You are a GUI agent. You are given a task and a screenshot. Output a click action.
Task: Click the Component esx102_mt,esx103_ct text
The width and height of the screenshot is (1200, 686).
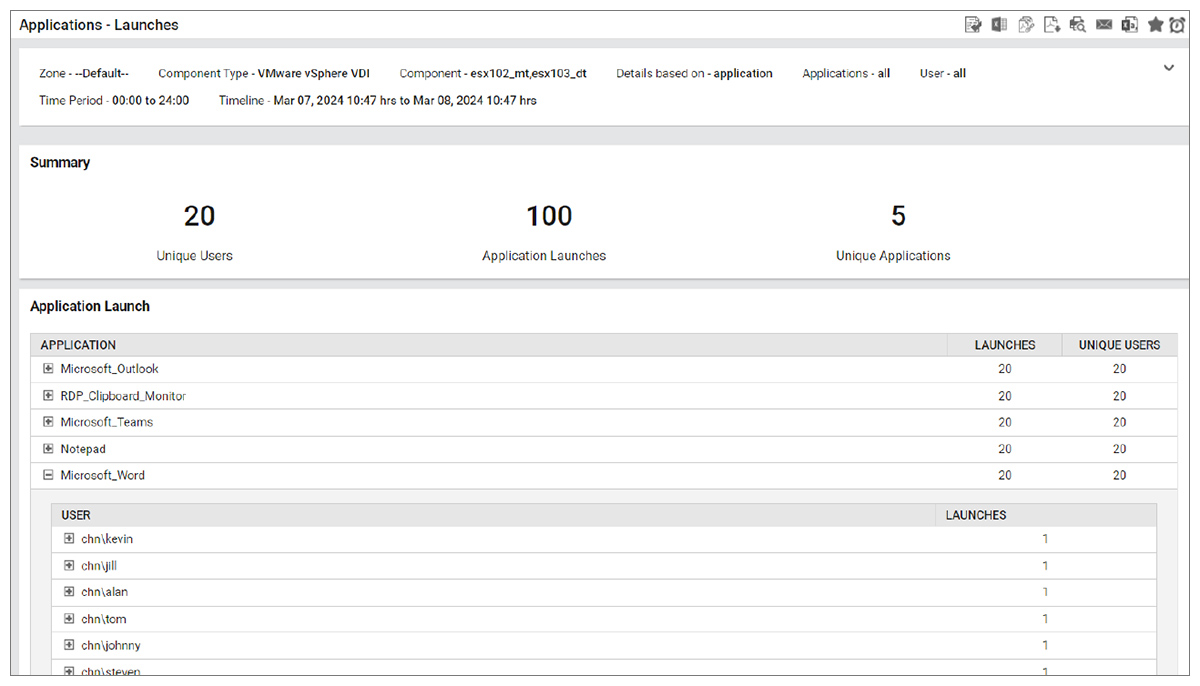click(x=493, y=73)
